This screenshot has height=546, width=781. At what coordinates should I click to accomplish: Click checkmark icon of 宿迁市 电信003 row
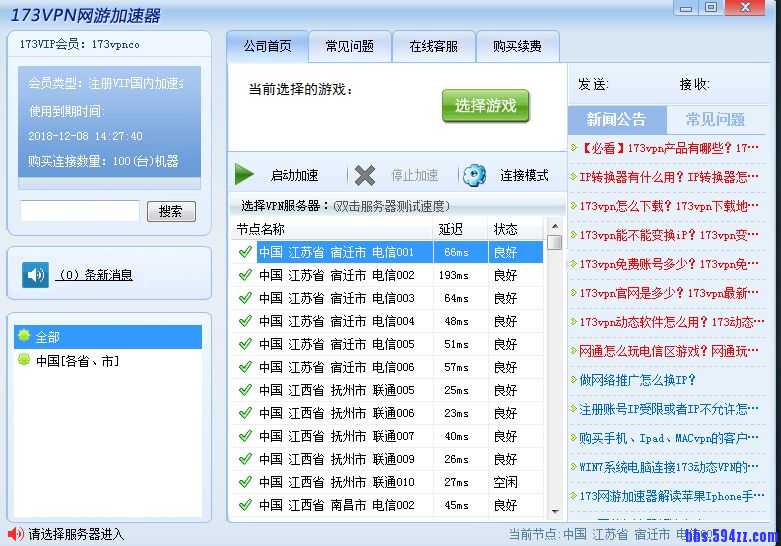coord(245,298)
